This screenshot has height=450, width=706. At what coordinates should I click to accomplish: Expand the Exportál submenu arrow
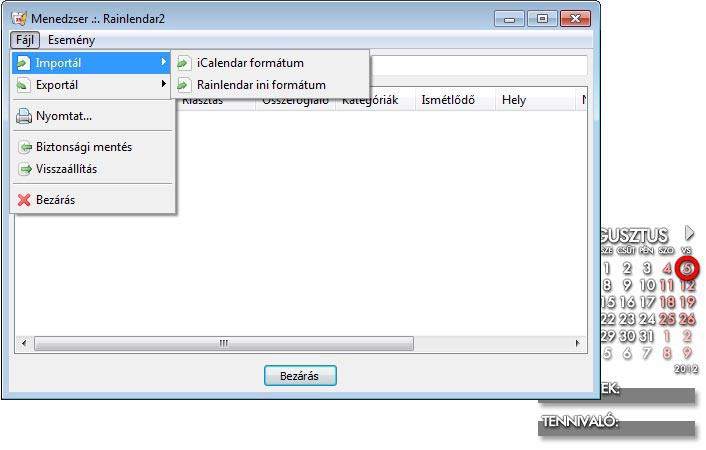coord(164,84)
